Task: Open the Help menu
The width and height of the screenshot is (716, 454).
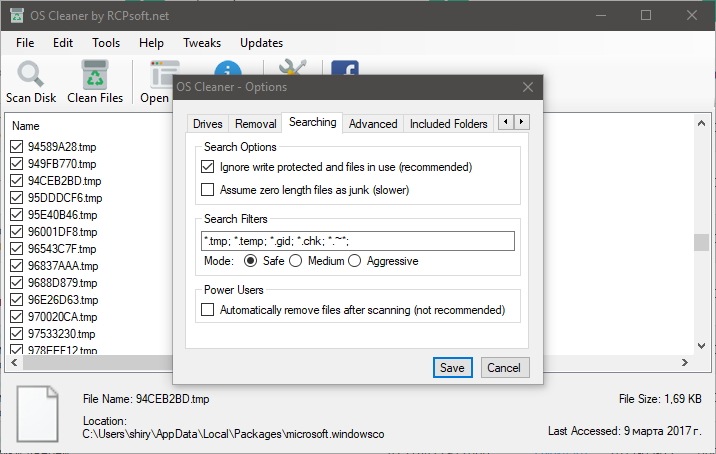Action: pos(151,43)
